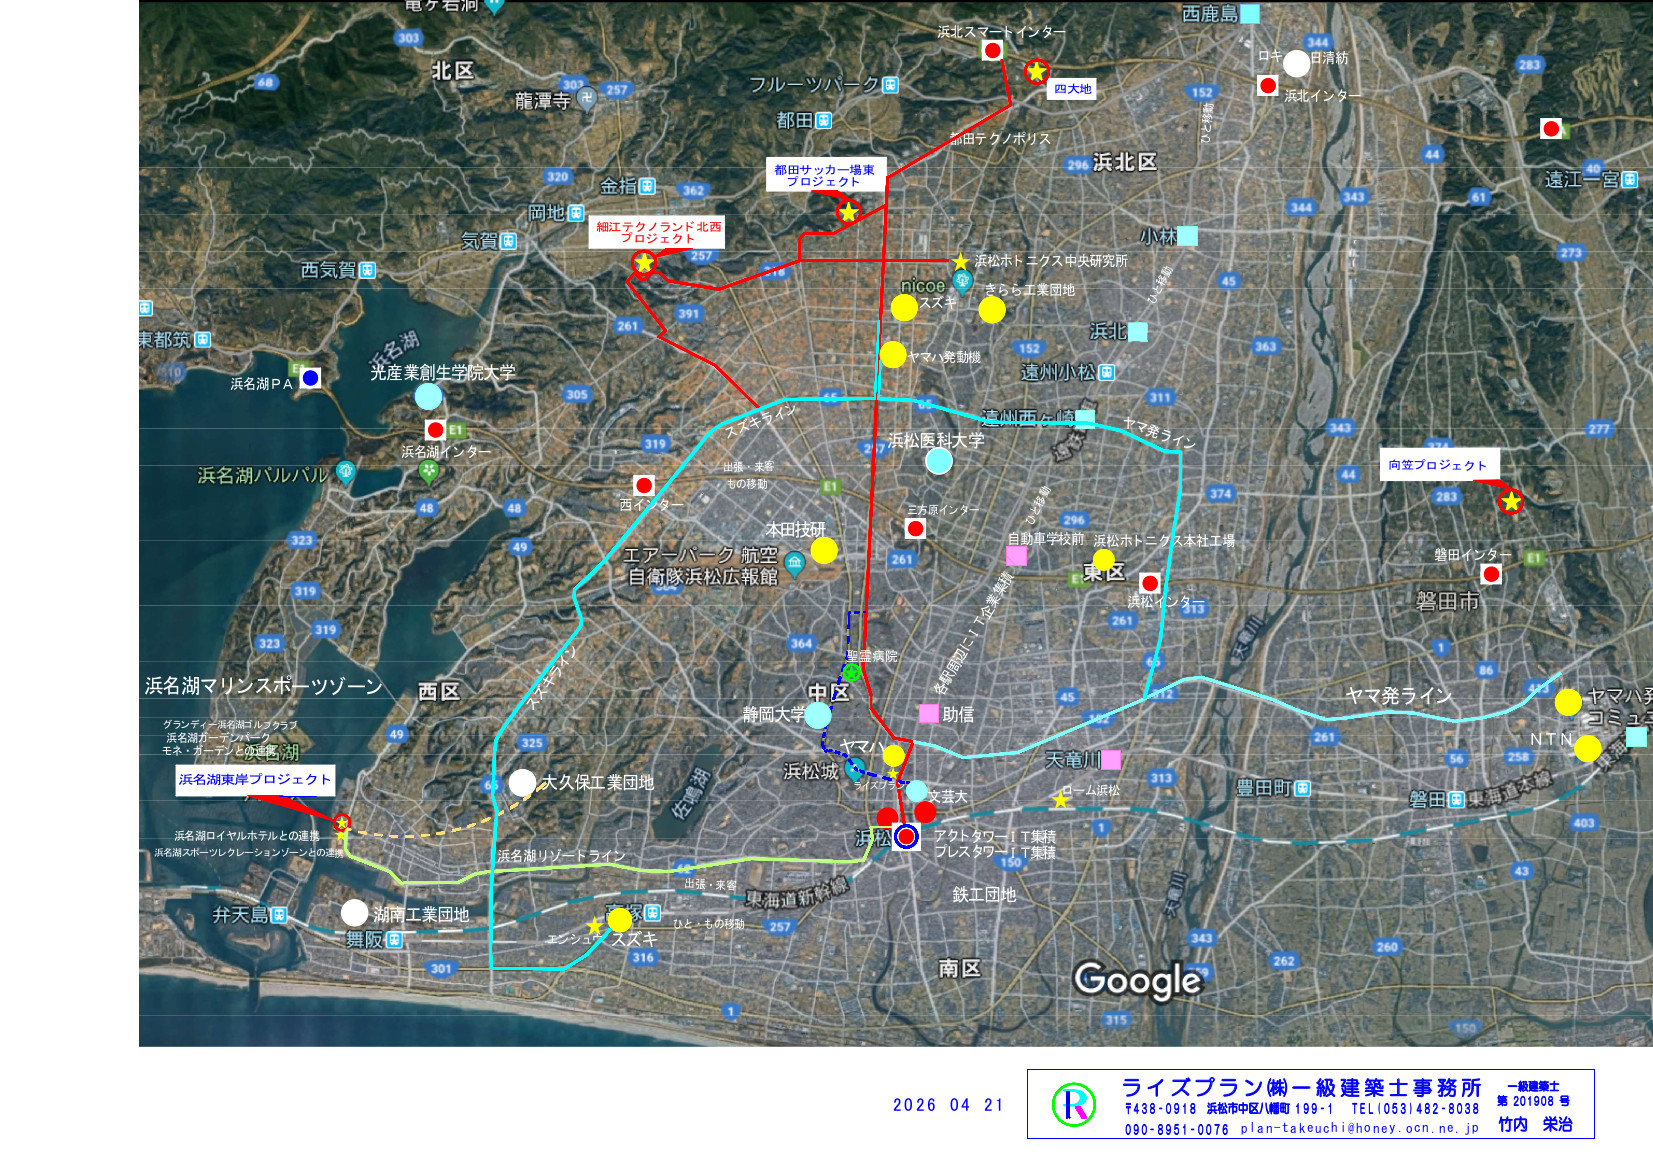Click the pink square beside 助信

click(929, 713)
